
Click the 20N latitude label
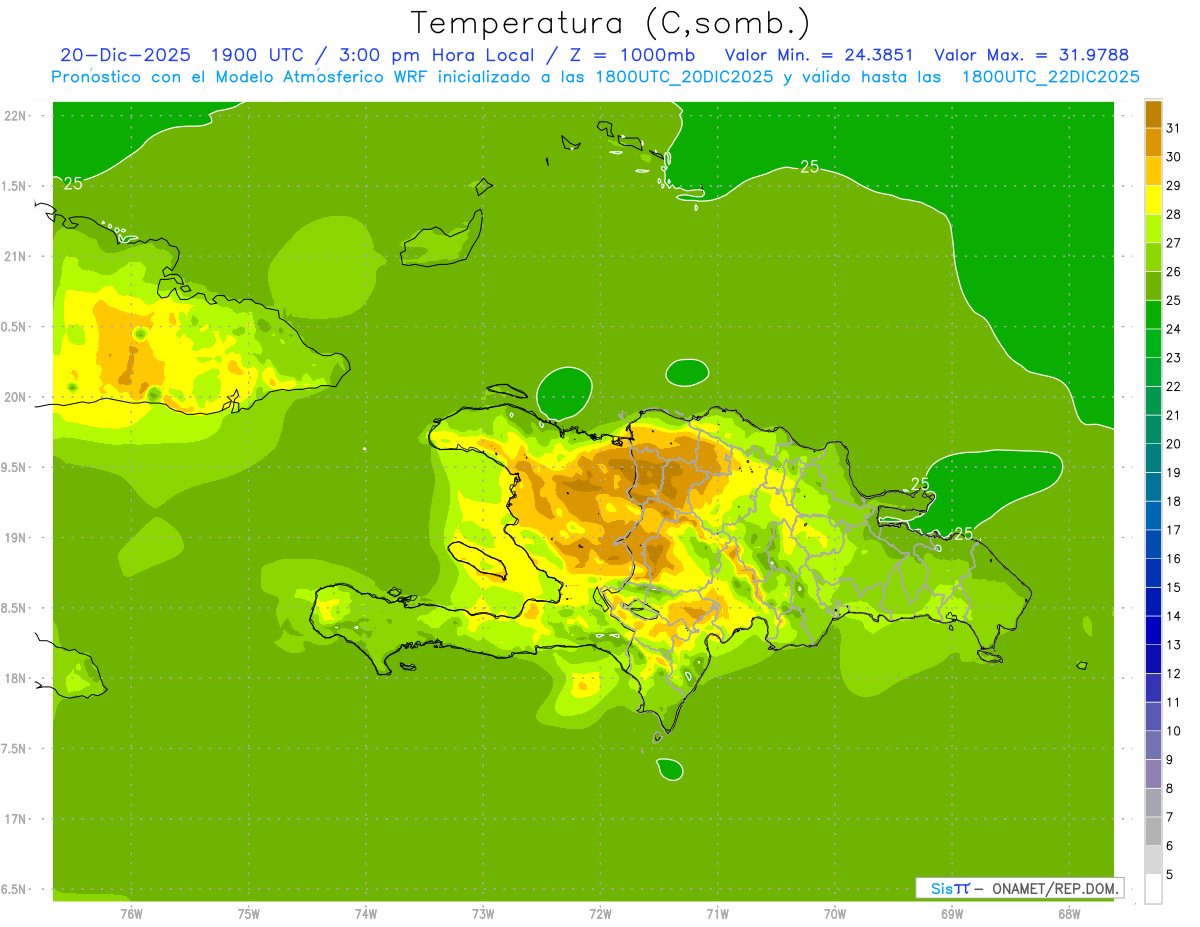(17, 397)
